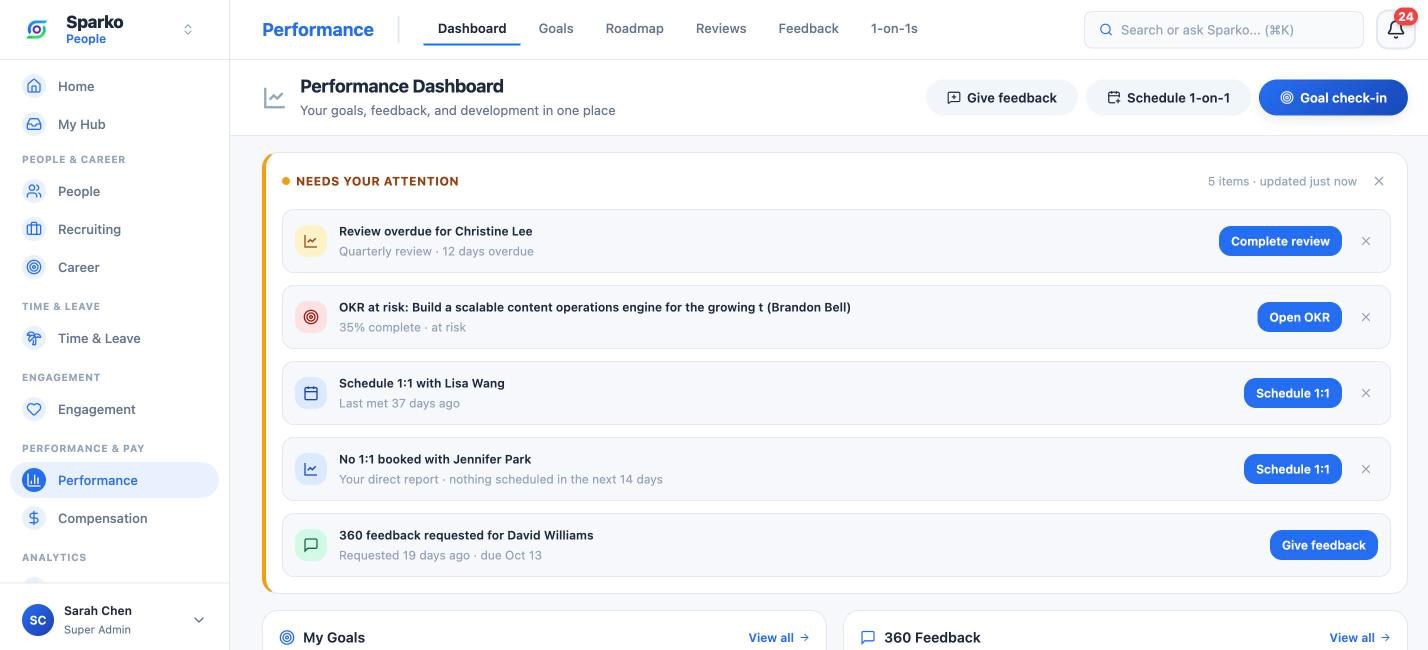This screenshot has height=650, width=1428.
Task: Click the chart icon beside Jennifer Park
Action: click(311, 469)
